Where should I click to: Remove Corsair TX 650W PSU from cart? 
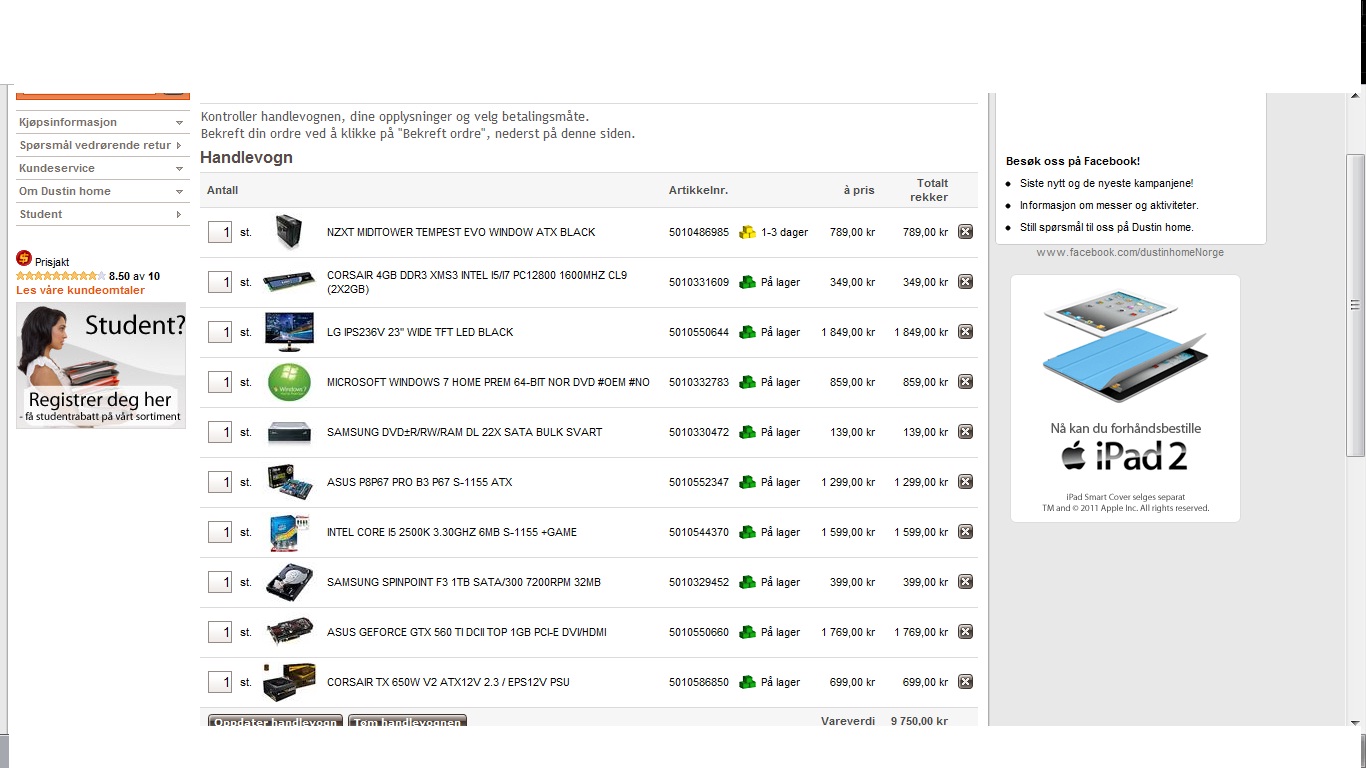(965, 682)
